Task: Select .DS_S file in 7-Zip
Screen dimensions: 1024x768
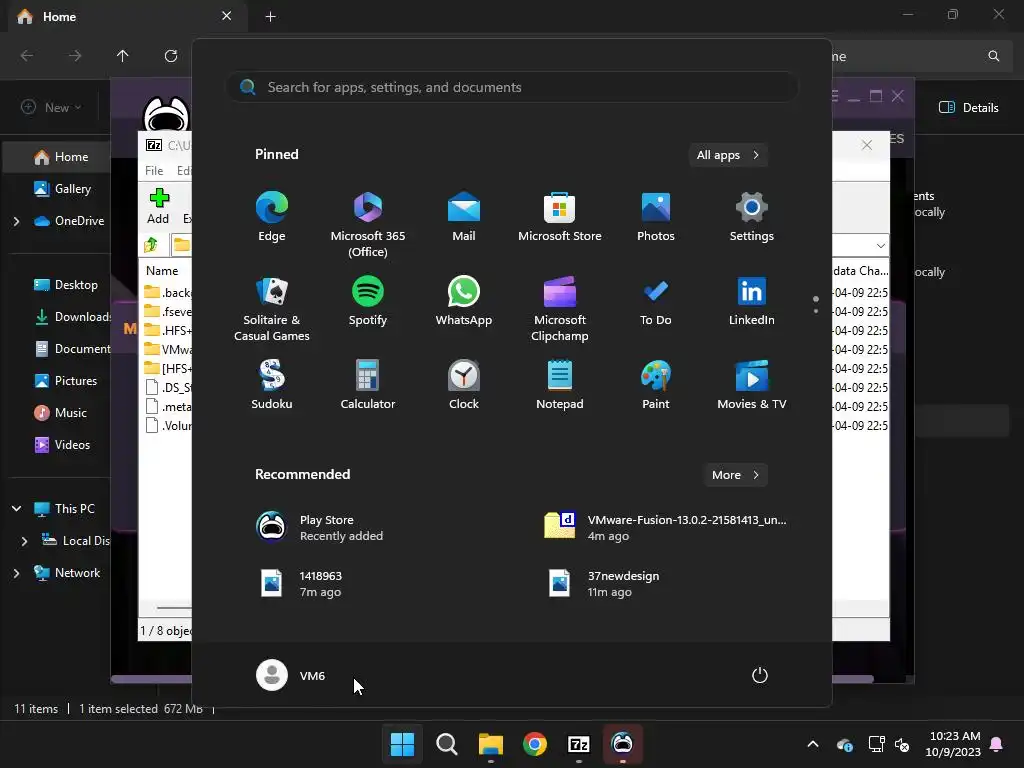Action: (x=168, y=387)
